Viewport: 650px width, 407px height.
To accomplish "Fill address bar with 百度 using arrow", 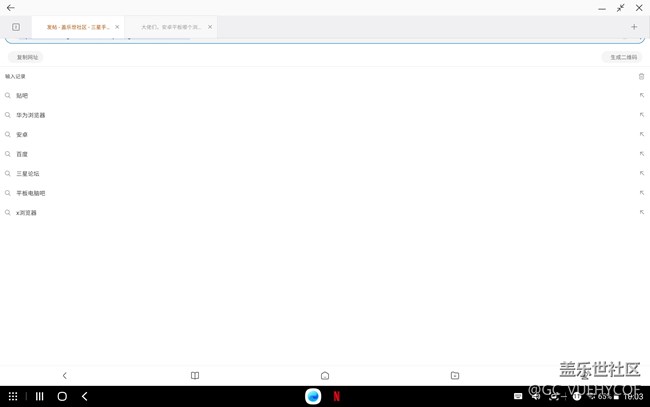I will [x=641, y=154].
